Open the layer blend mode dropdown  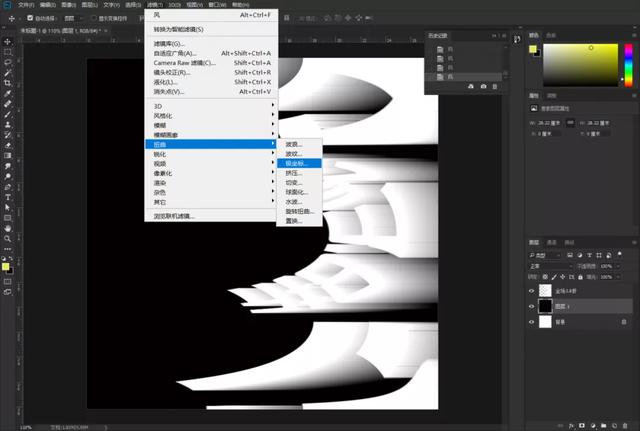pyautogui.click(x=549, y=267)
